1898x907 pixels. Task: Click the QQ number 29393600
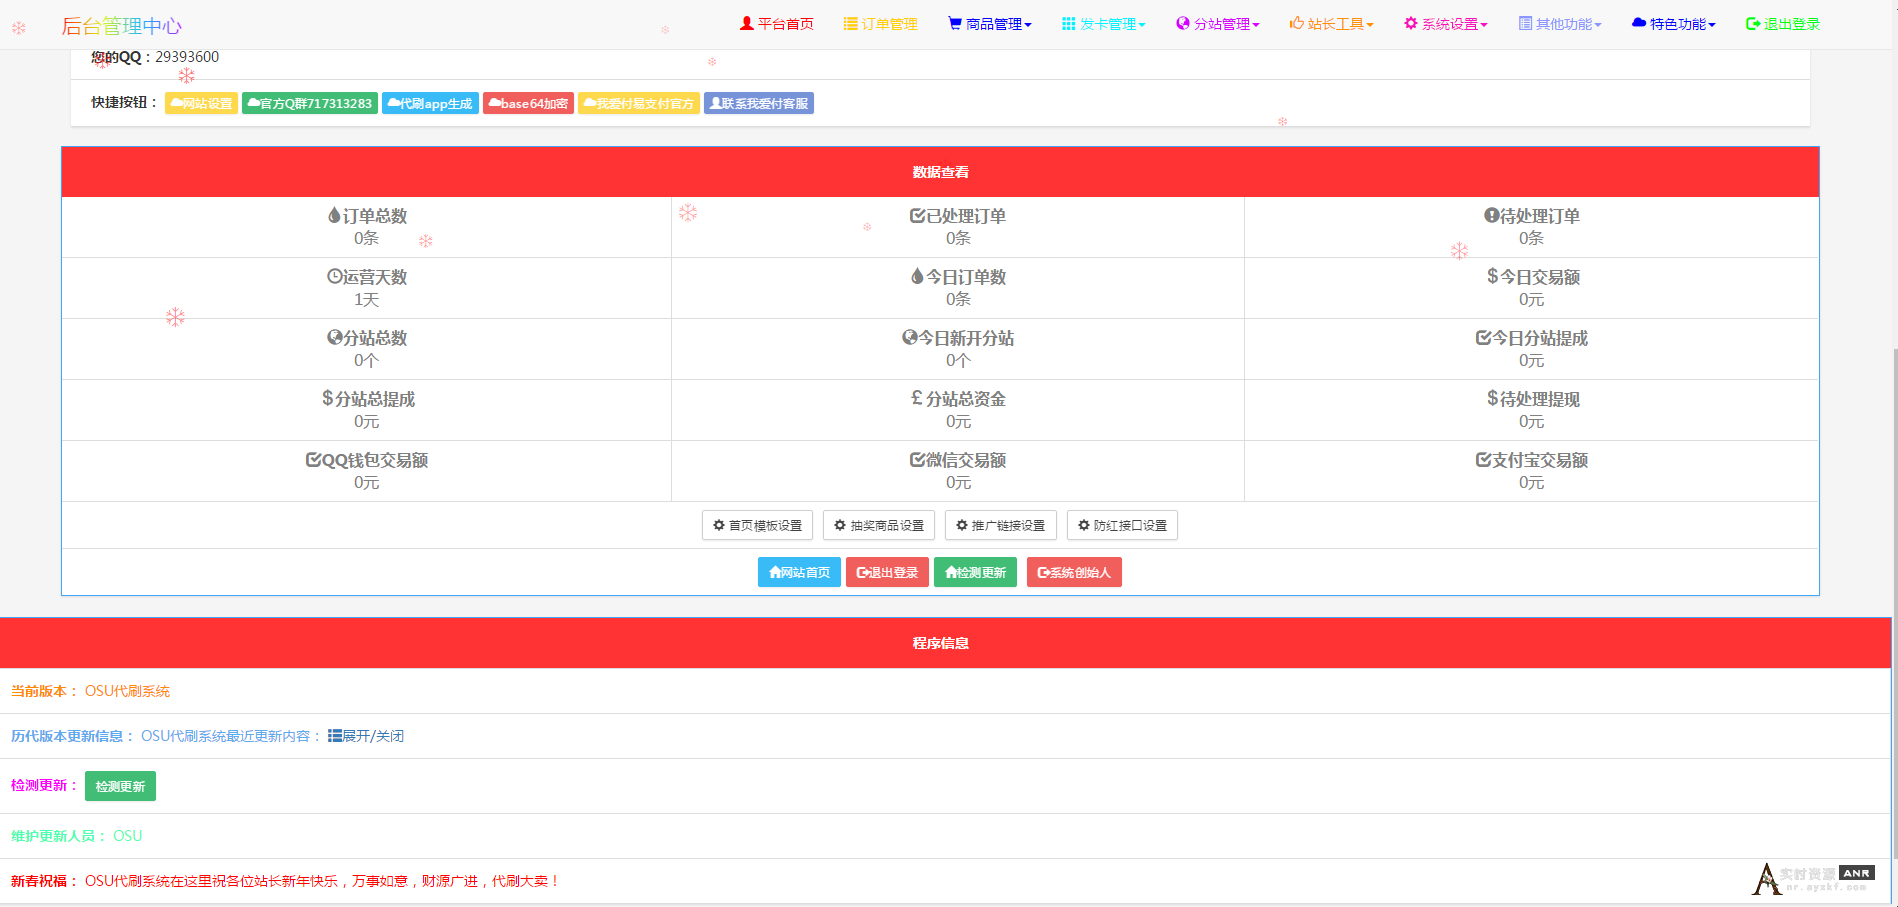click(x=187, y=57)
